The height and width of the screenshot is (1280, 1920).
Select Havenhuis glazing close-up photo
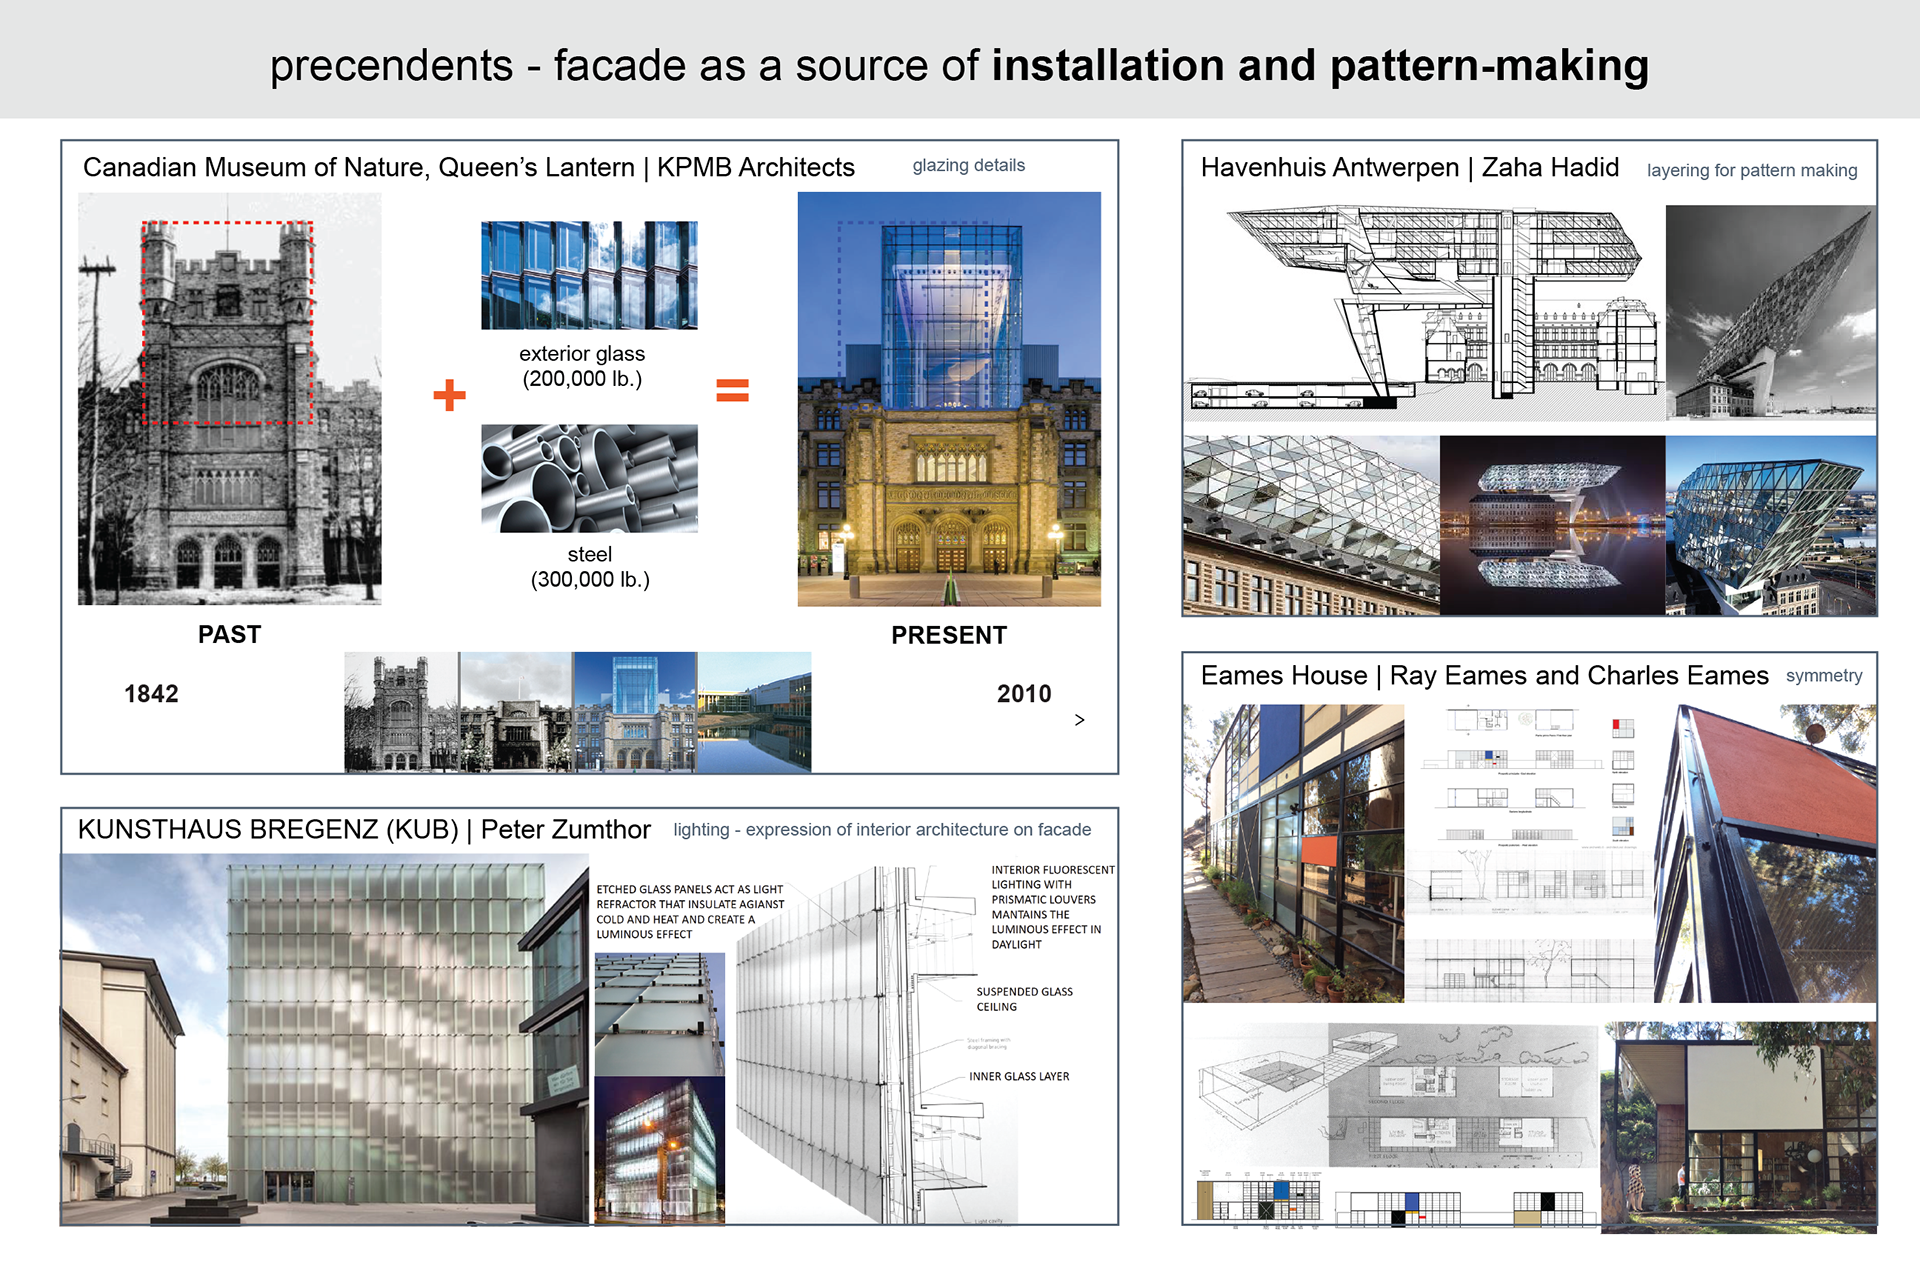pos(1311,525)
